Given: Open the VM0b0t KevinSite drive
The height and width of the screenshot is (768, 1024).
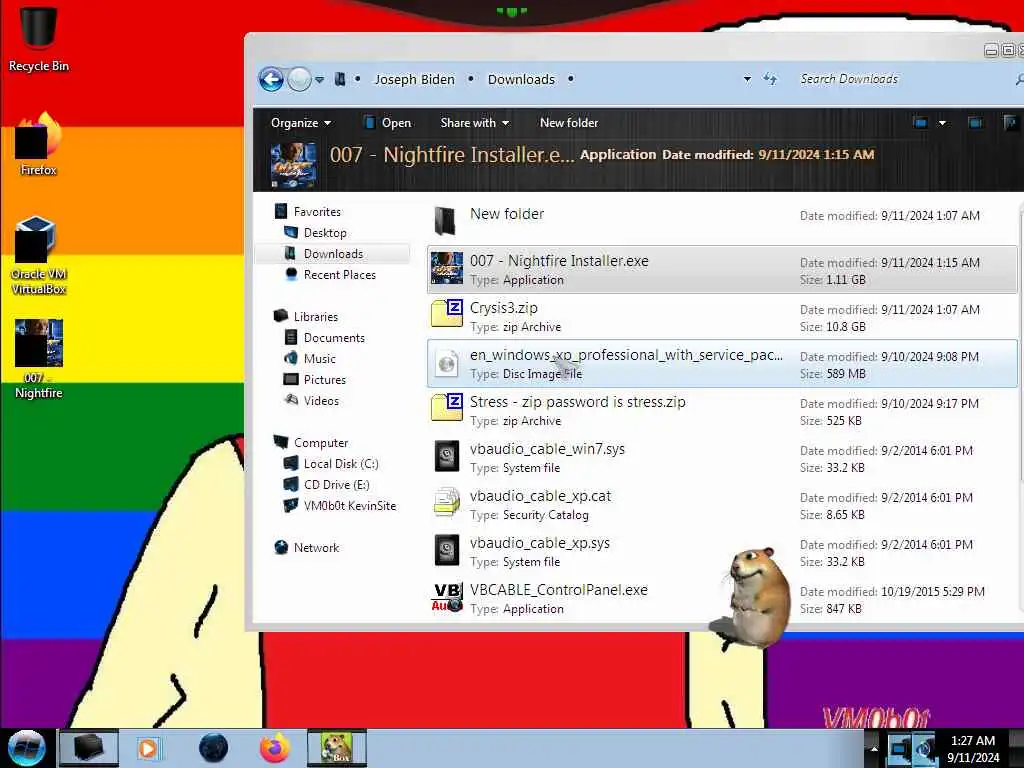Looking at the screenshot, I should click(340, 505).
